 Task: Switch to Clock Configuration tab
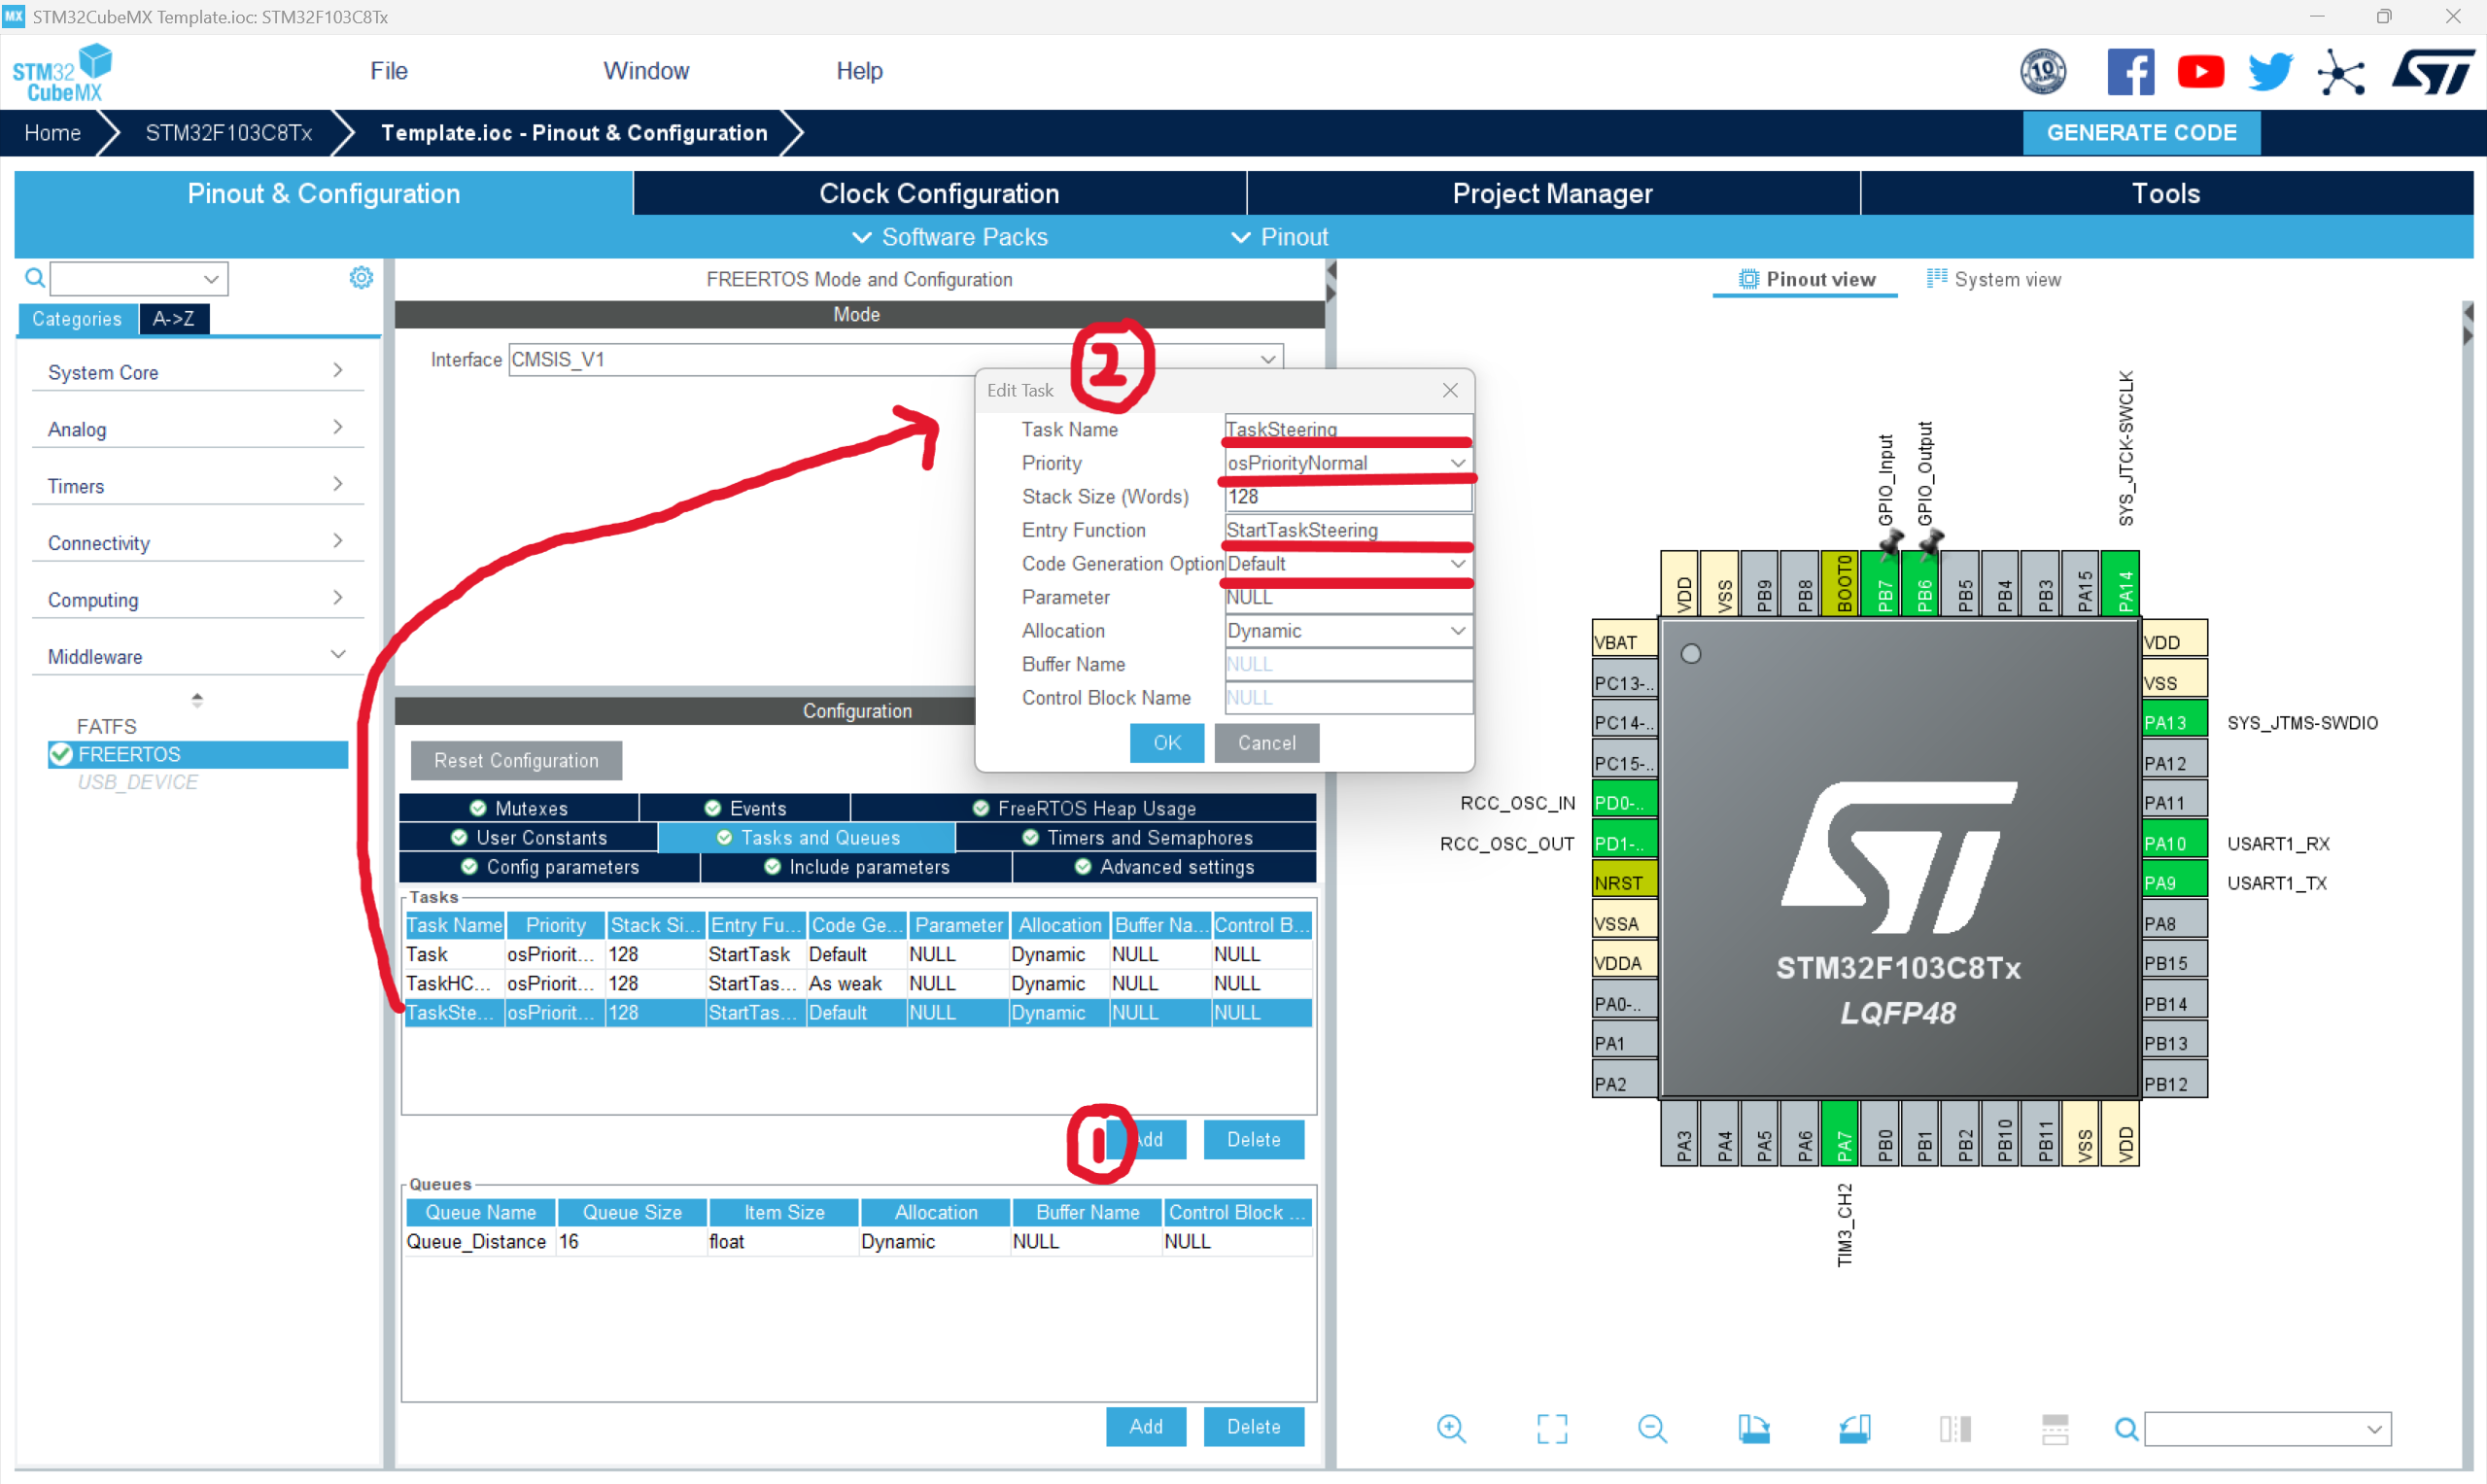click(938, 193)
